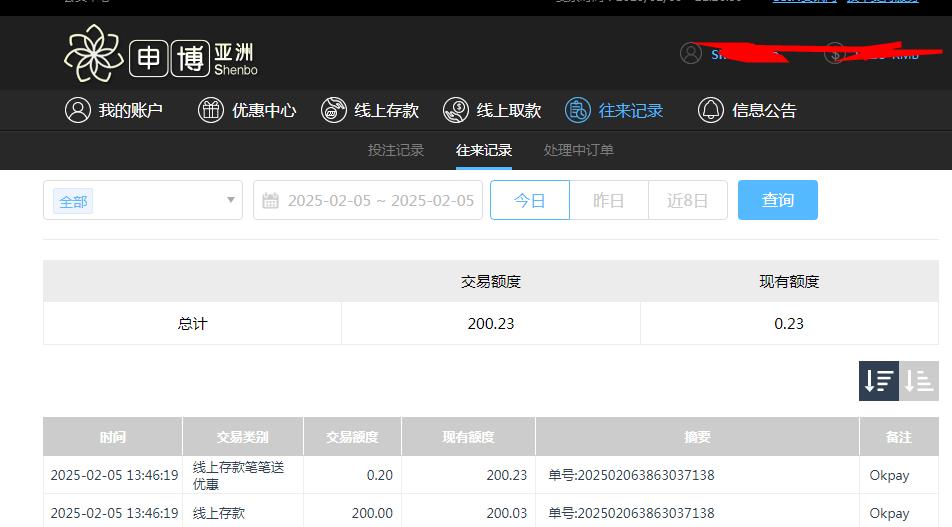Click the 摘要 column header
This screenshot has width=952, height=527.
click(x=697, y=437)
